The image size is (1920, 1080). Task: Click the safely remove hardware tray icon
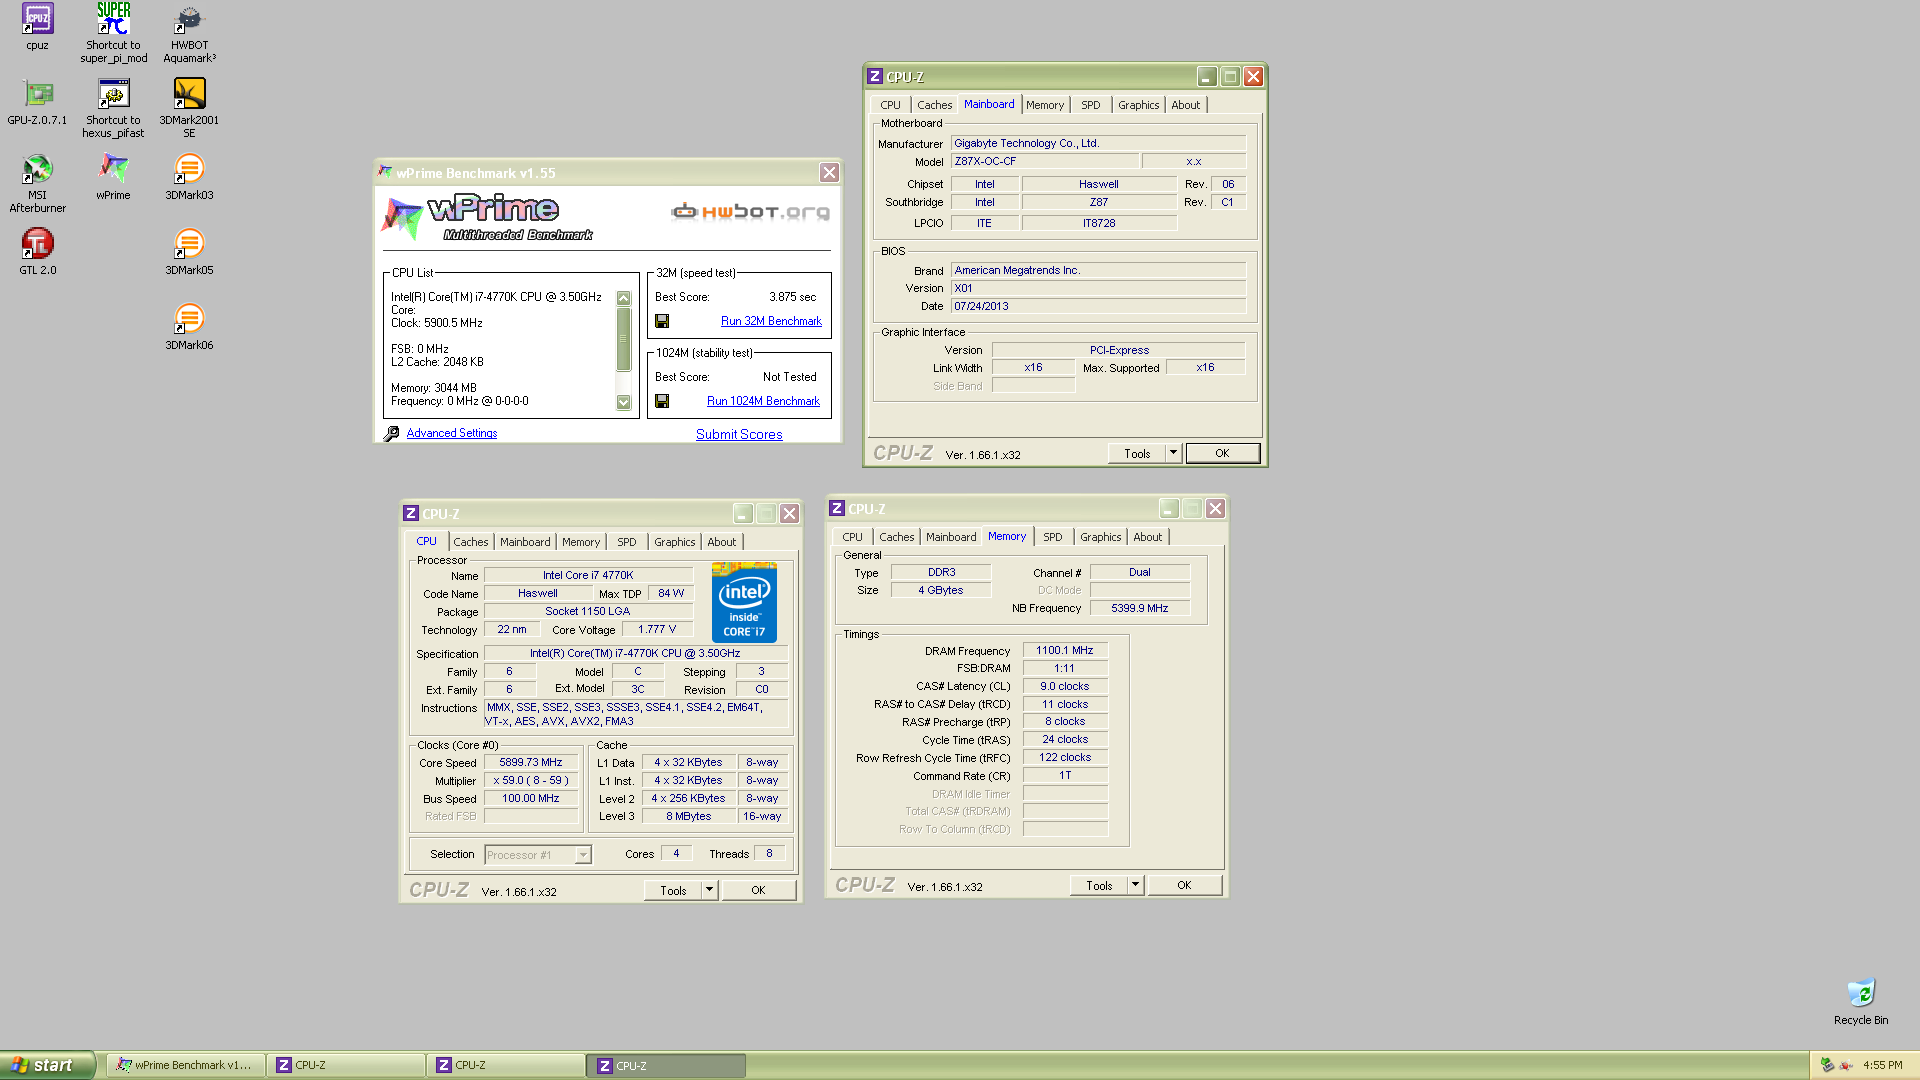coord(1827,1066)
